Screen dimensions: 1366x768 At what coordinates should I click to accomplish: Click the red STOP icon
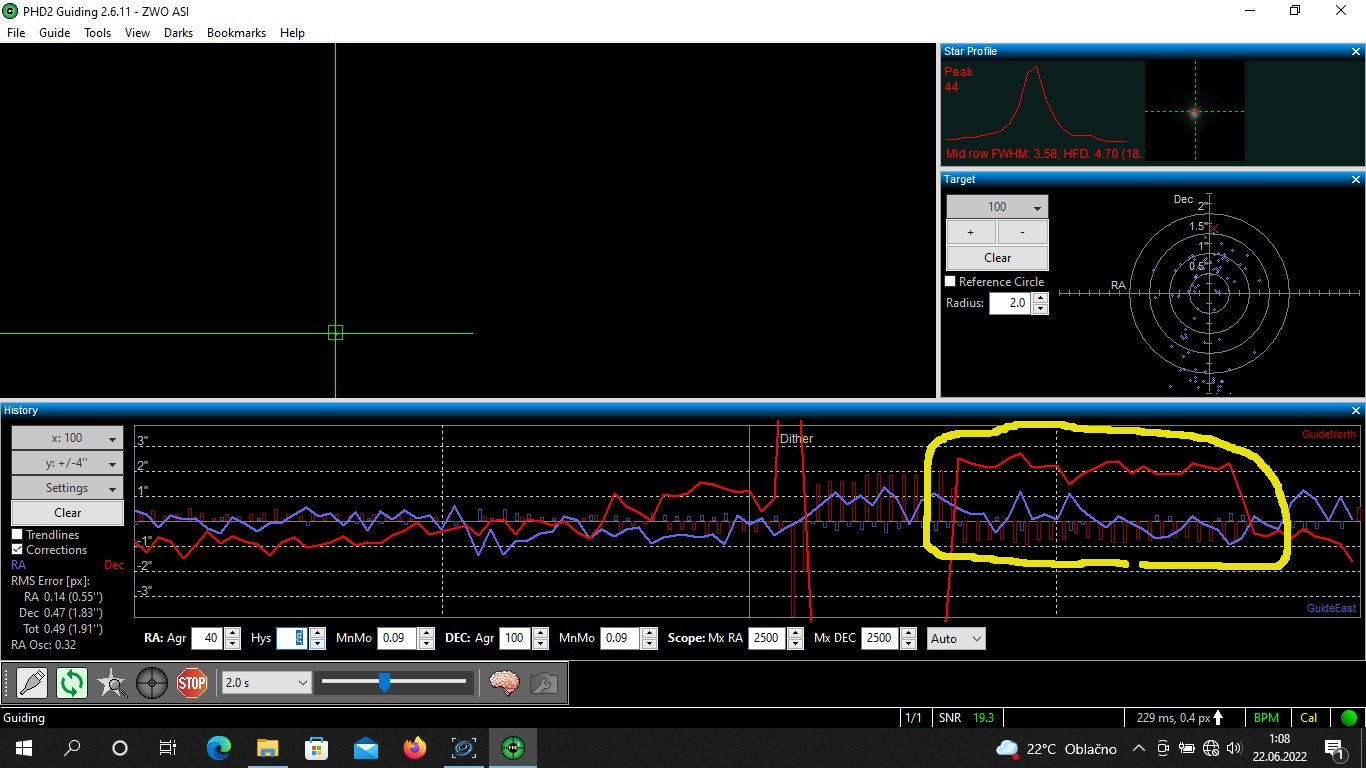pyautogui.click(x=192, y=683)
